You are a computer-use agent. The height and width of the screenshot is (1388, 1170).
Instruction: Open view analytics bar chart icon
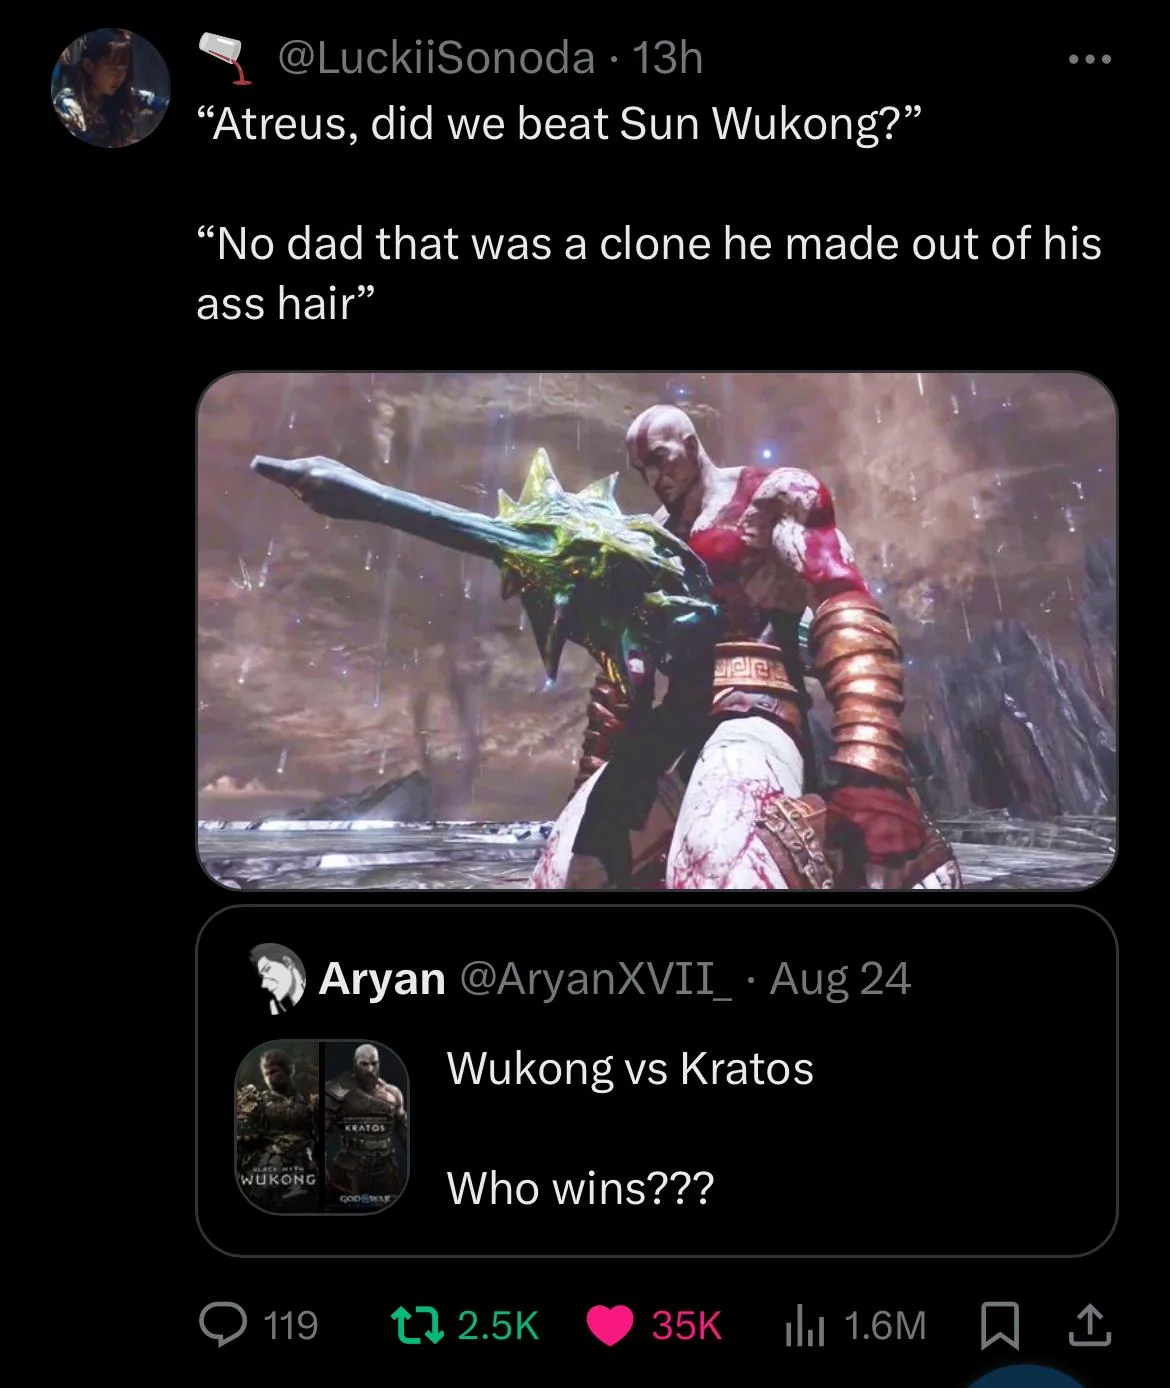(x=803, y=1326)
